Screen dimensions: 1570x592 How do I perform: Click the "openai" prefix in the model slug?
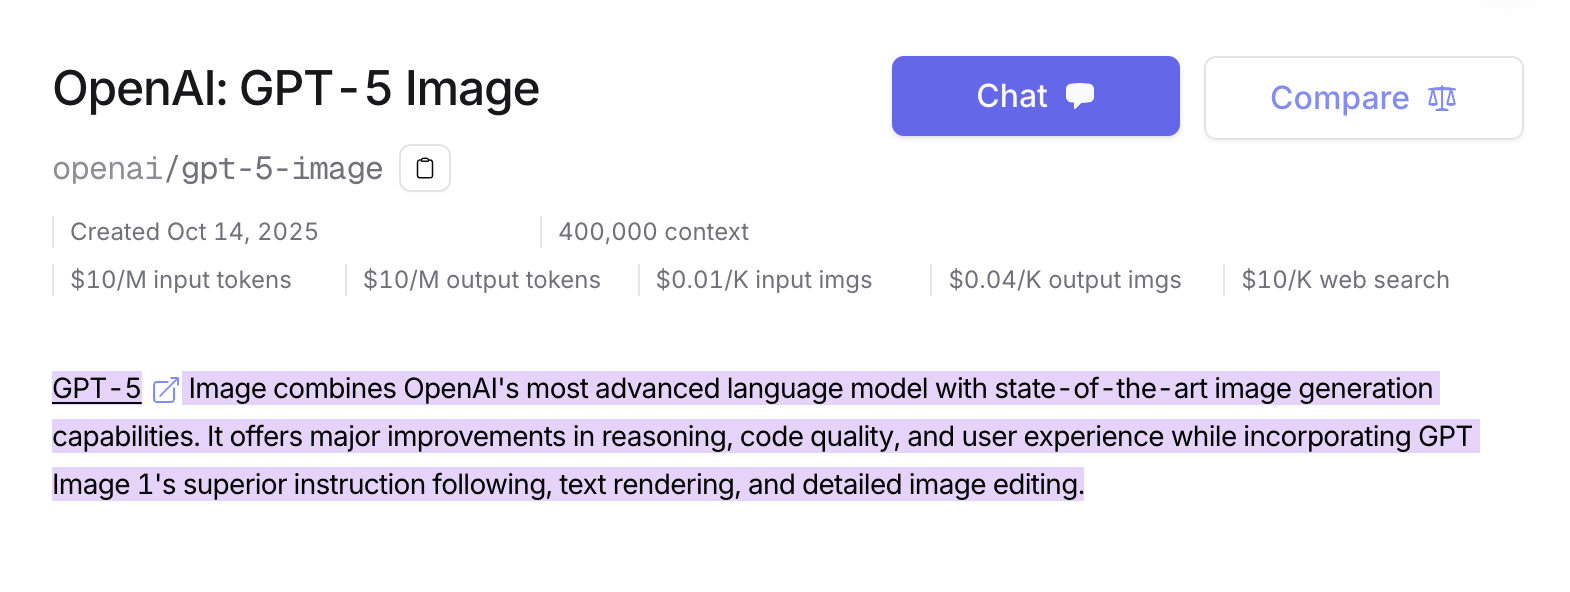pos(107,169)
